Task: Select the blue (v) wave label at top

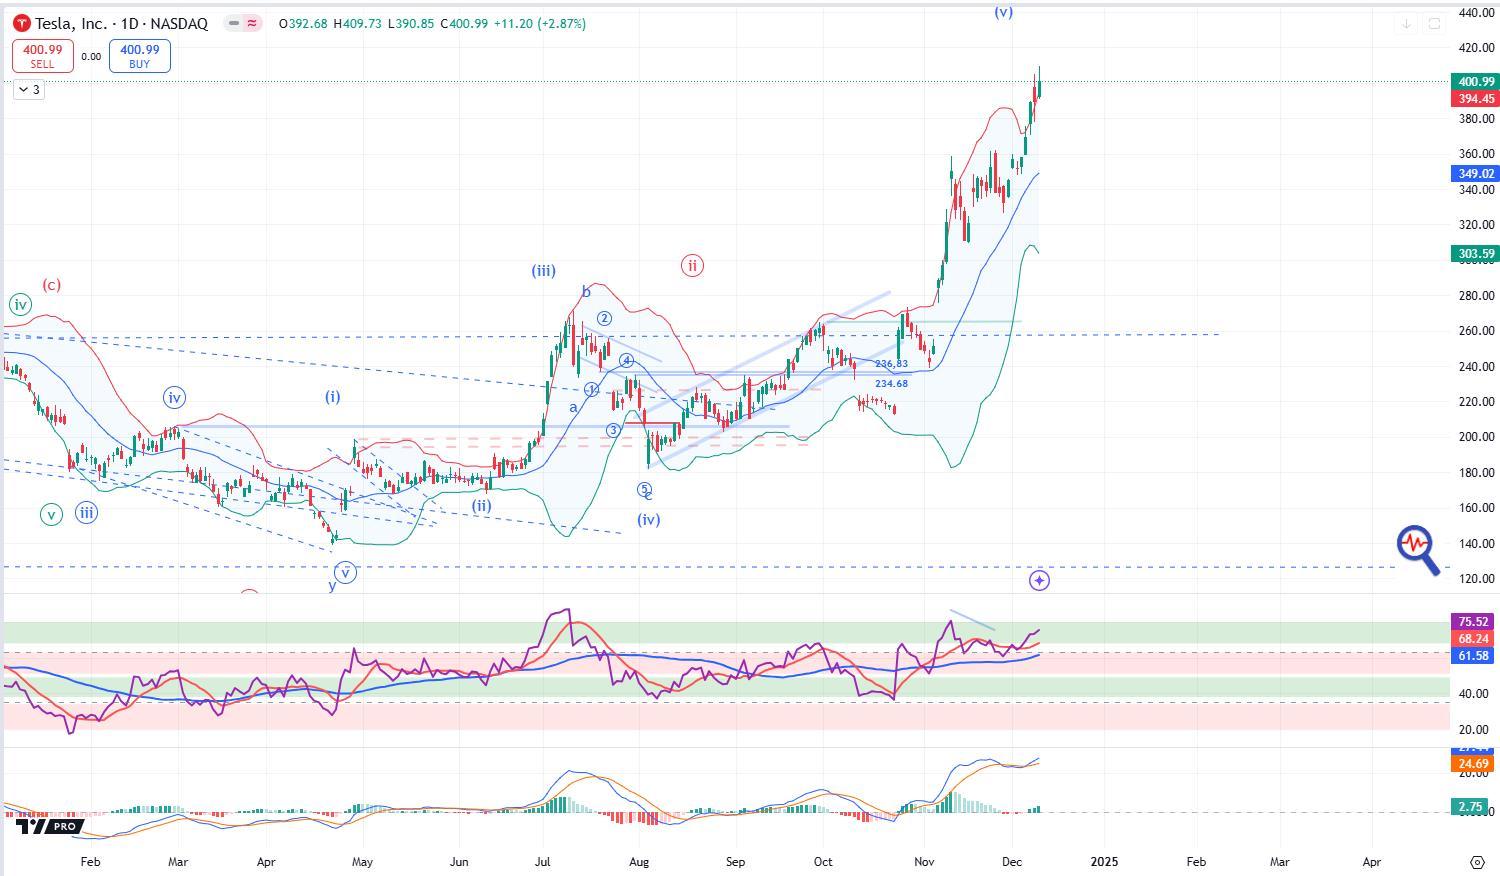Action: point(1004,12)
